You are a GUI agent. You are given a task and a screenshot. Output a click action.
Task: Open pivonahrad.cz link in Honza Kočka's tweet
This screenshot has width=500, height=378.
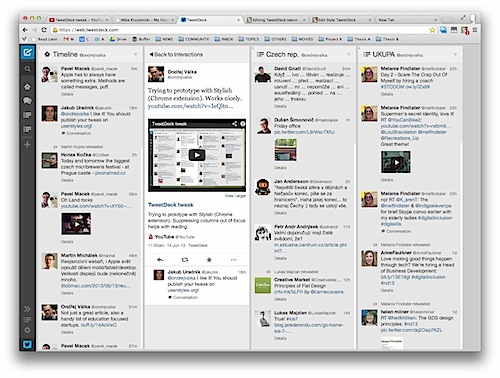(110, 173)
